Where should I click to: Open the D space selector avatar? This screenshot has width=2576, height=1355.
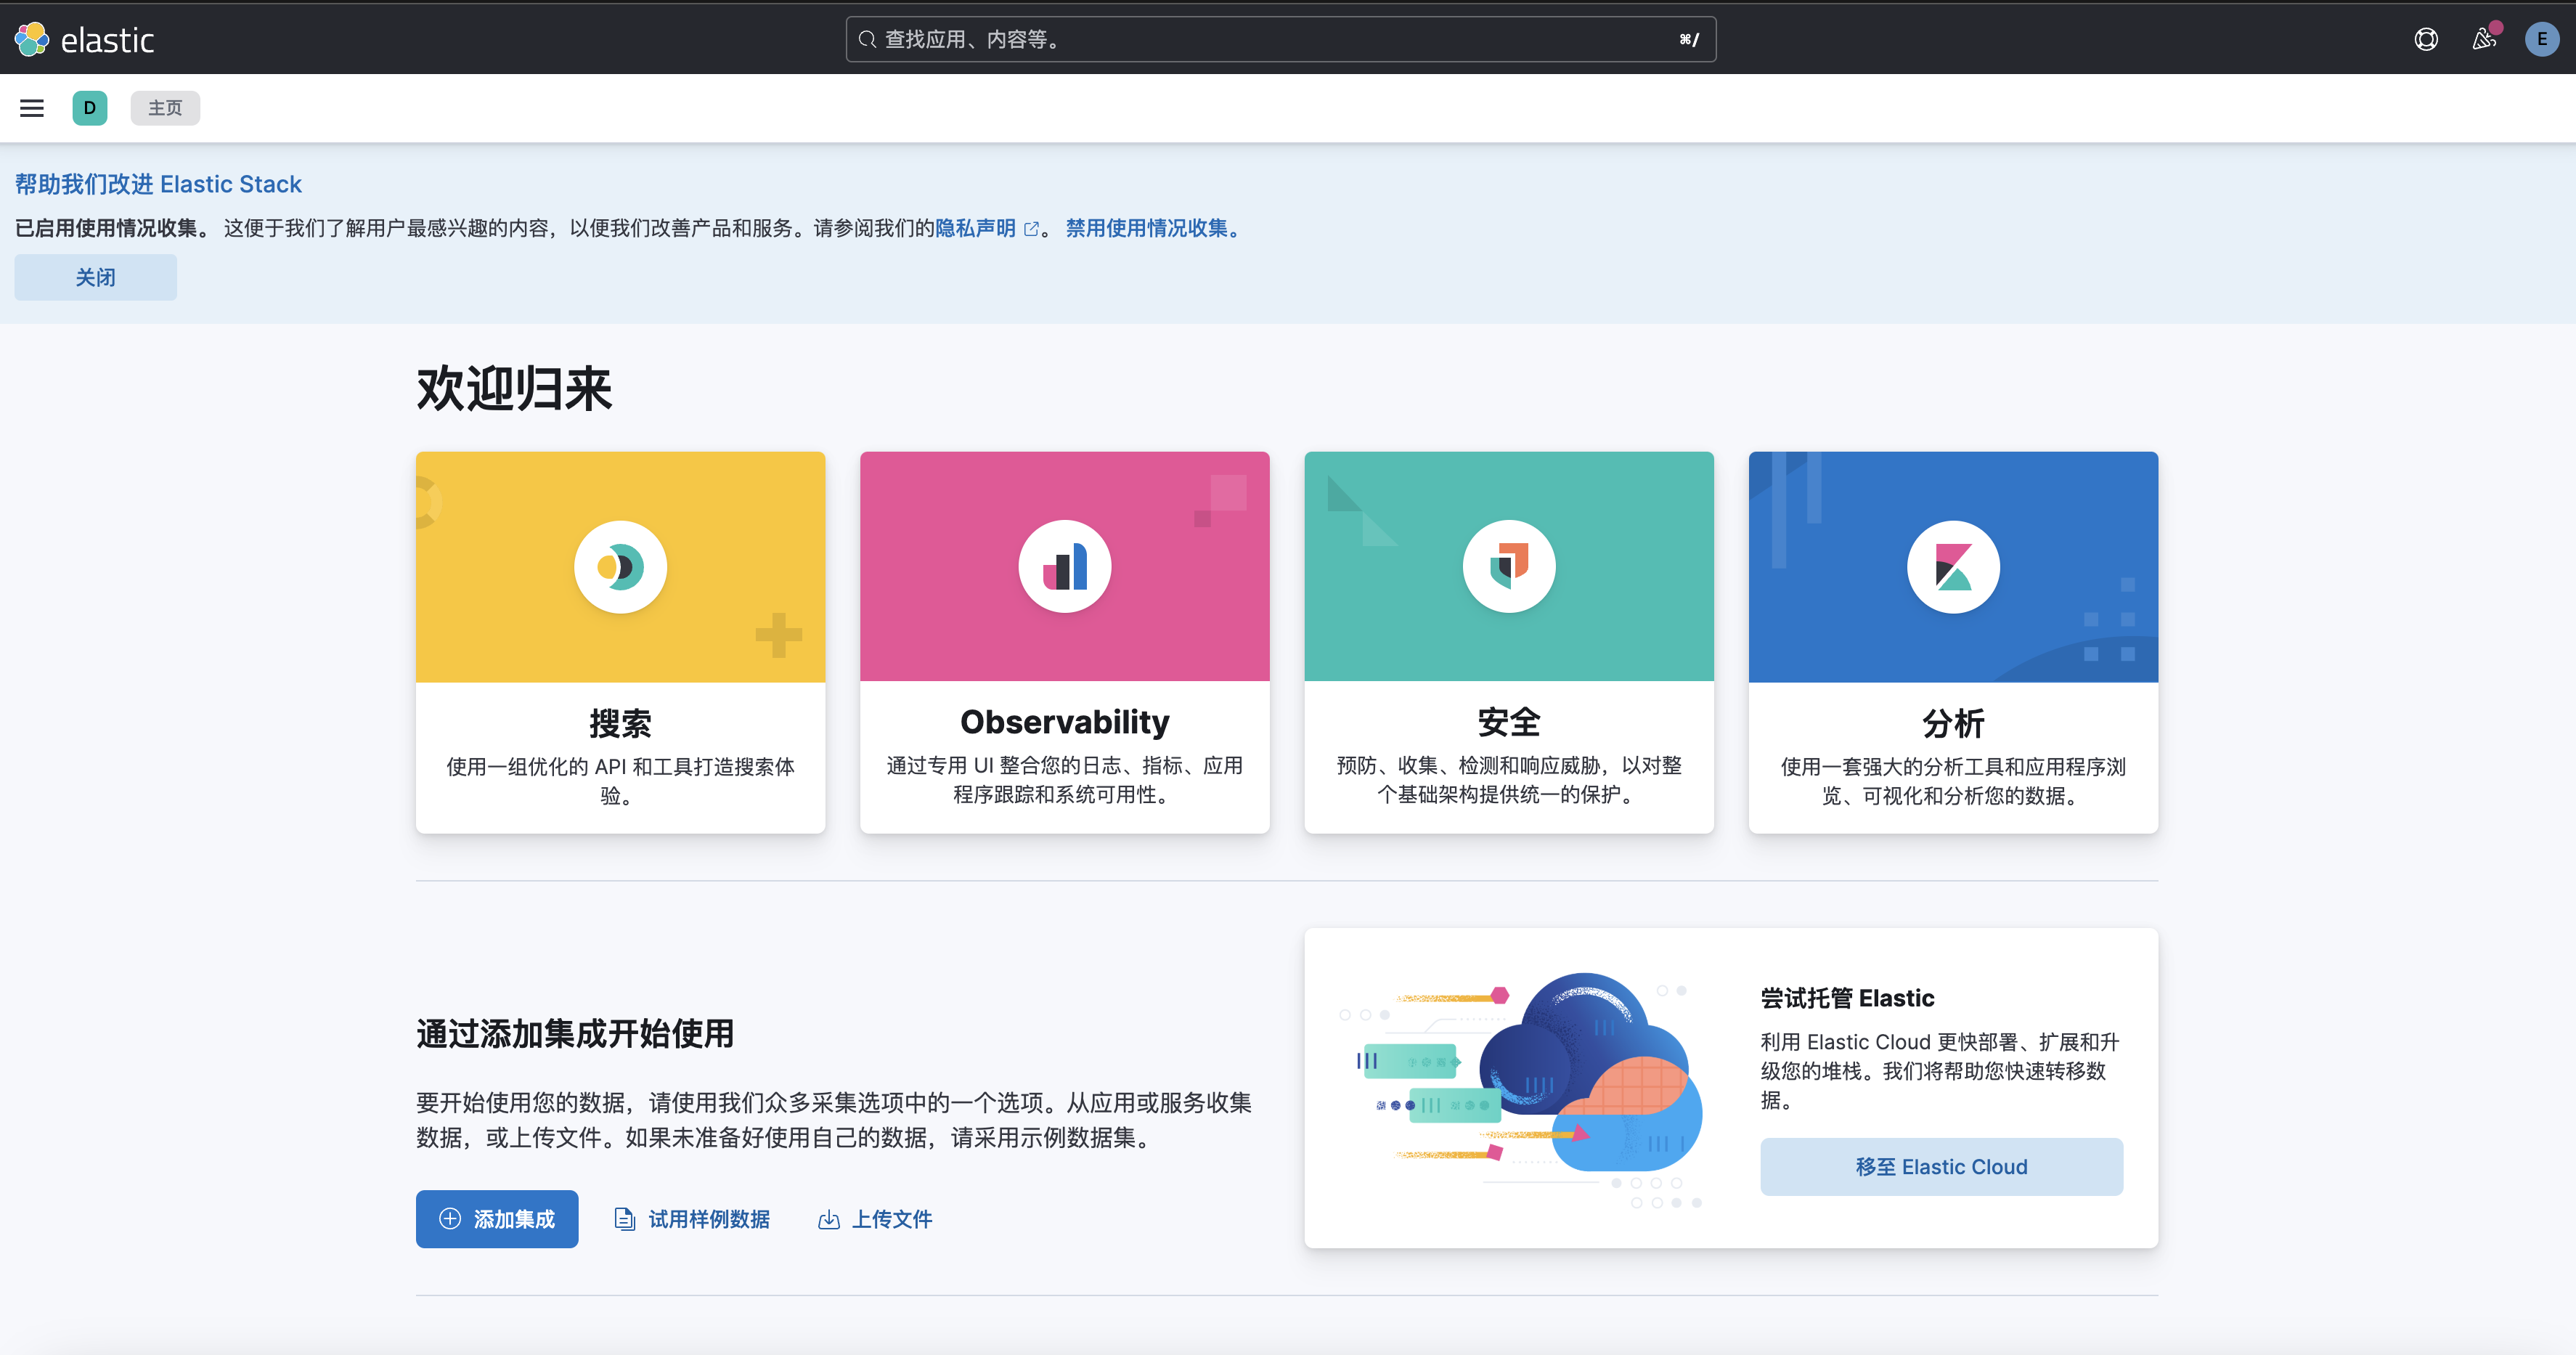pyautogui.click(x=89, y=108)
